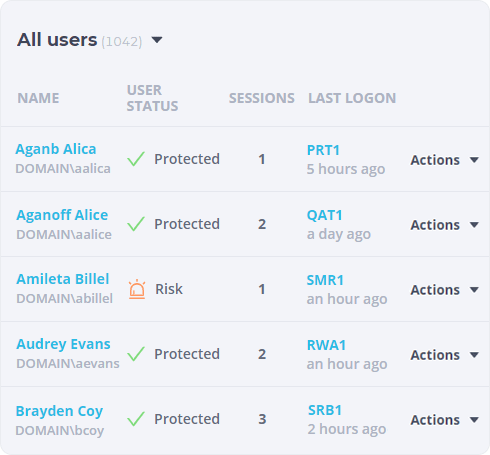Open Actions dropdown for Brayden Coy

445,420
